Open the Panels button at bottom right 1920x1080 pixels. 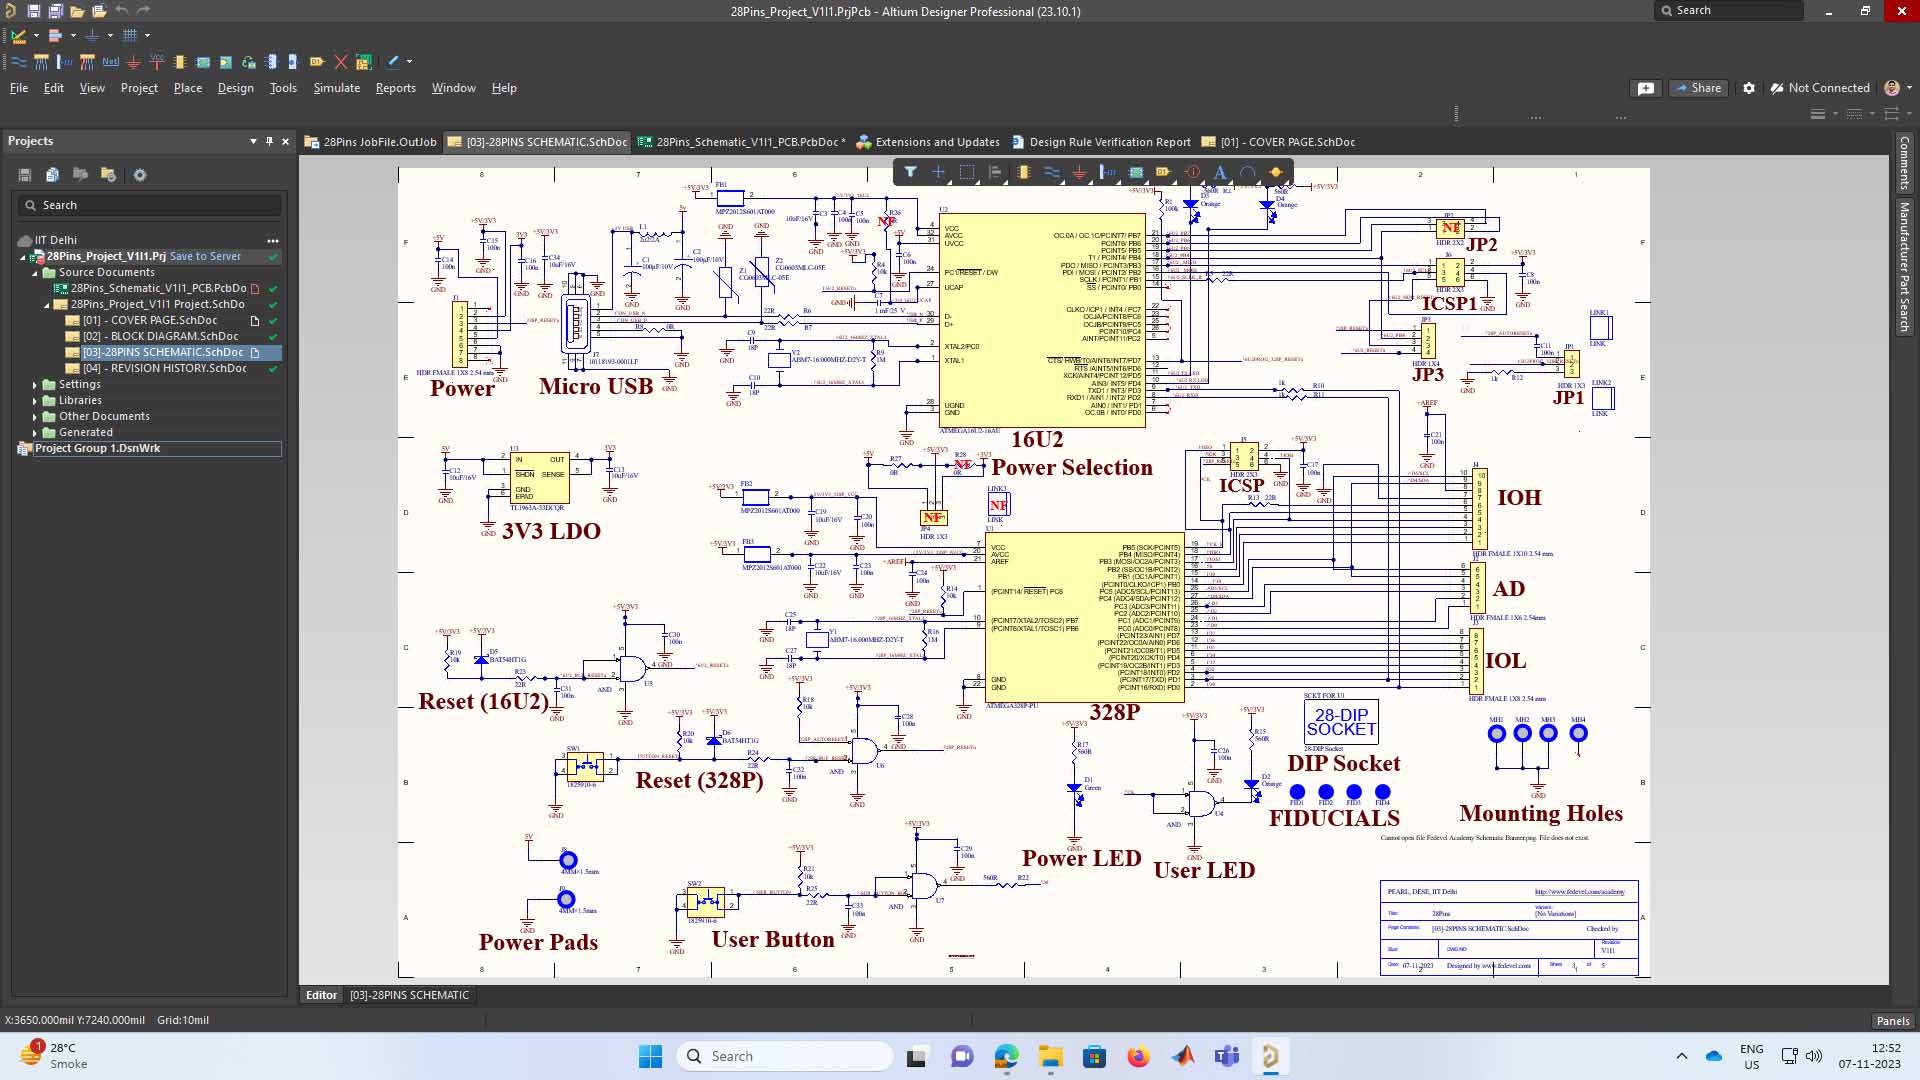click(x=1892, y=1021)
